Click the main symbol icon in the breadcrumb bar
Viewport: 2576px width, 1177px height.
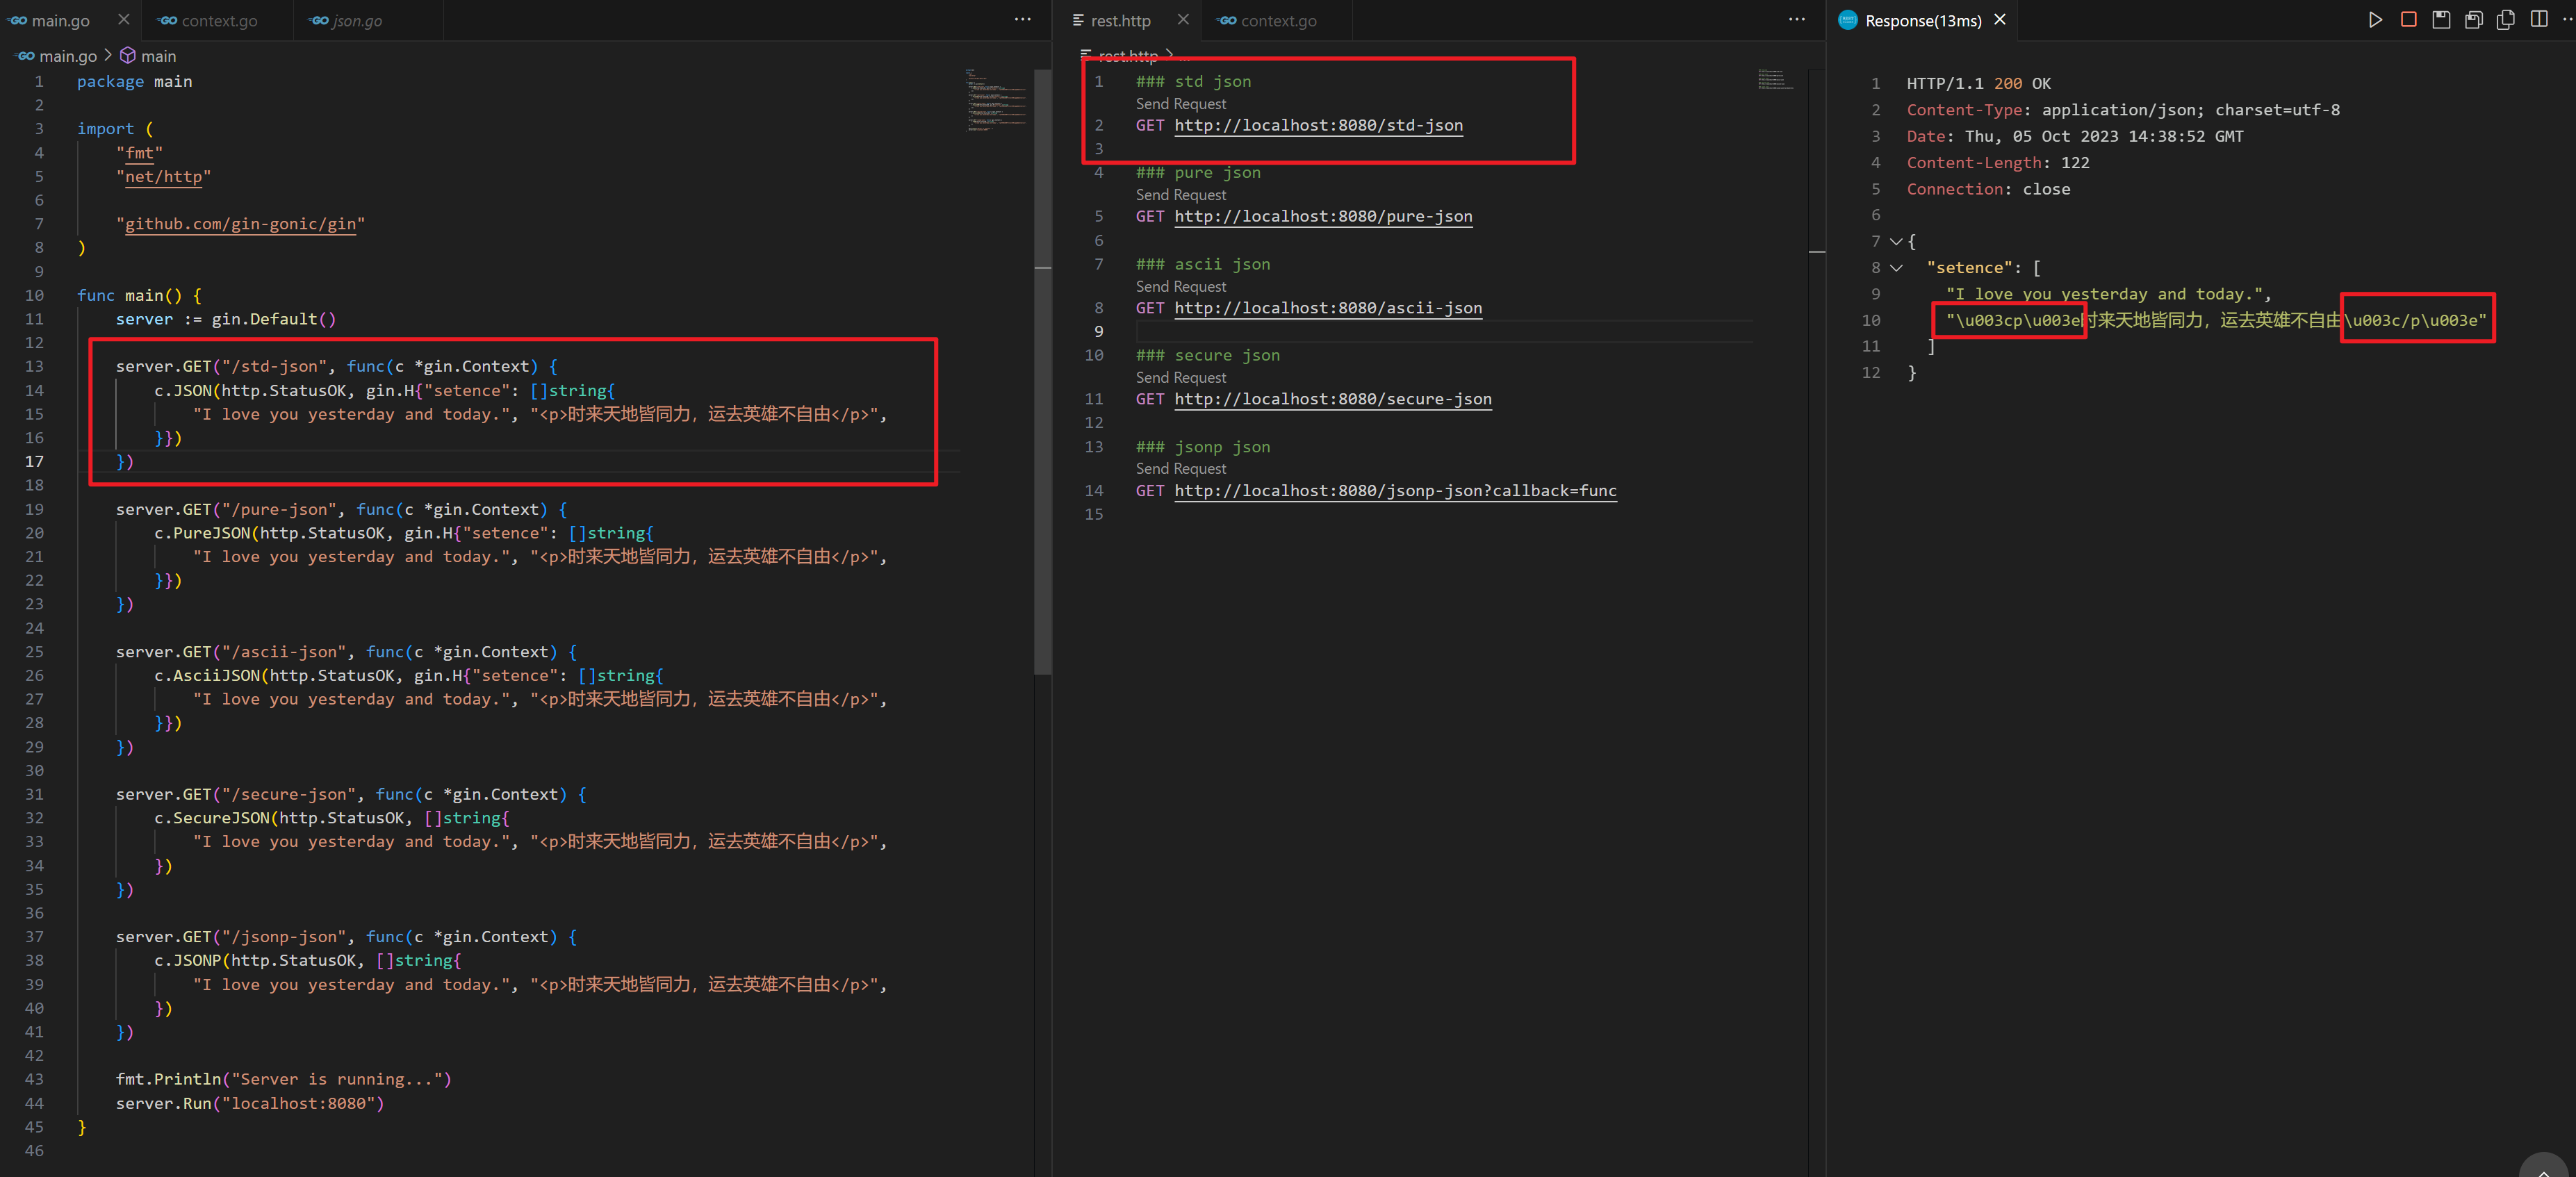click(129, 56)
